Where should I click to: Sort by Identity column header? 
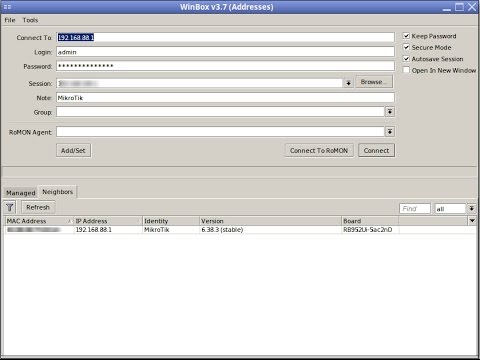pos(171,221)
